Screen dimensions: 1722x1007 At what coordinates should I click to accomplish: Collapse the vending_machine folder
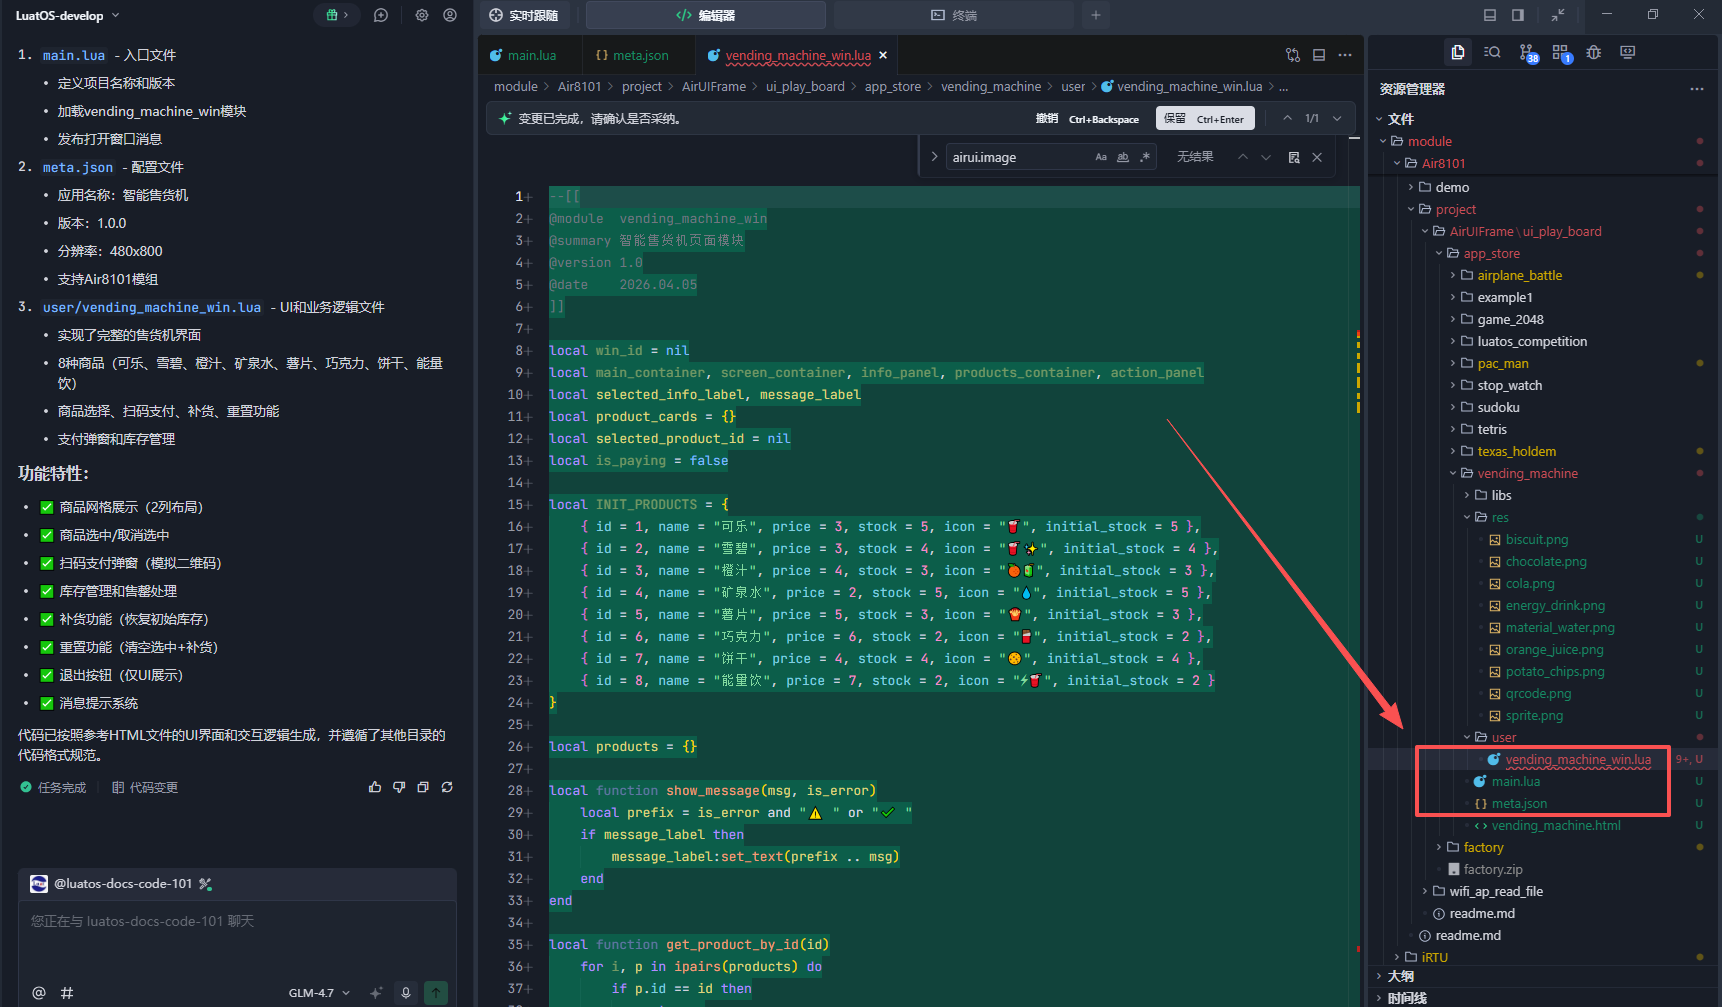coord(1527,473)
